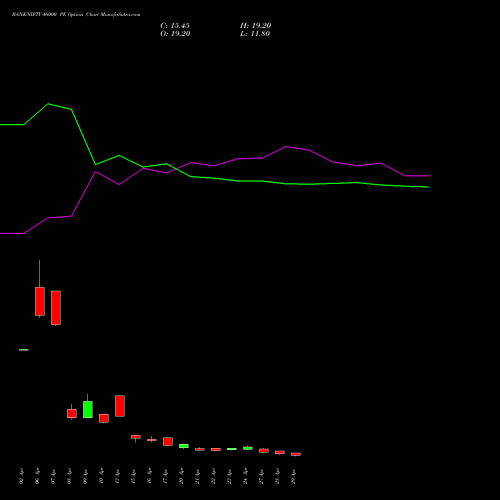Viewport: 500px width, 500px height.
Task: Click the BANKNIFTY 46000 PE chart title
Action: tap(76, 15)
